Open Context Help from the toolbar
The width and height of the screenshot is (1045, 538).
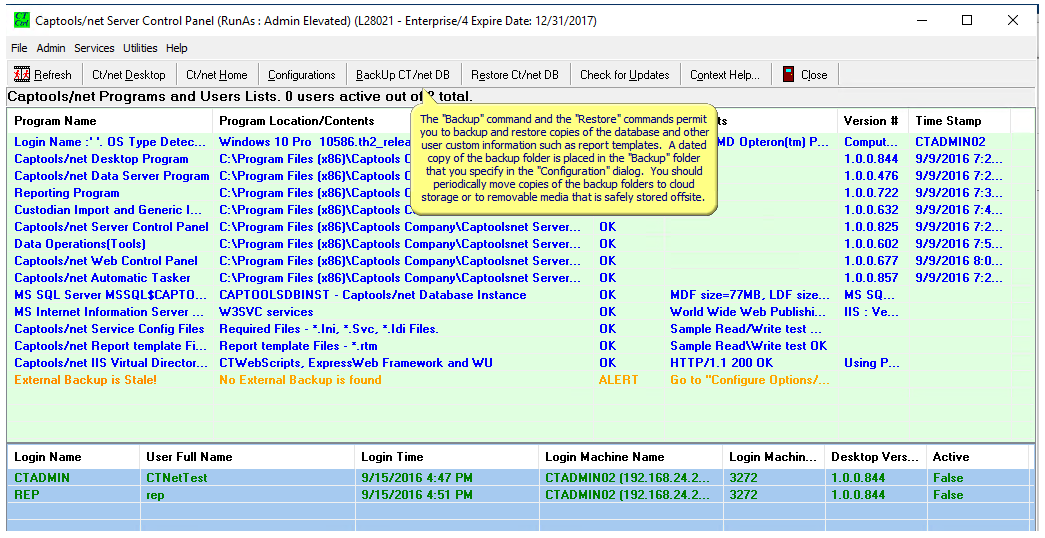coord(724,75)
